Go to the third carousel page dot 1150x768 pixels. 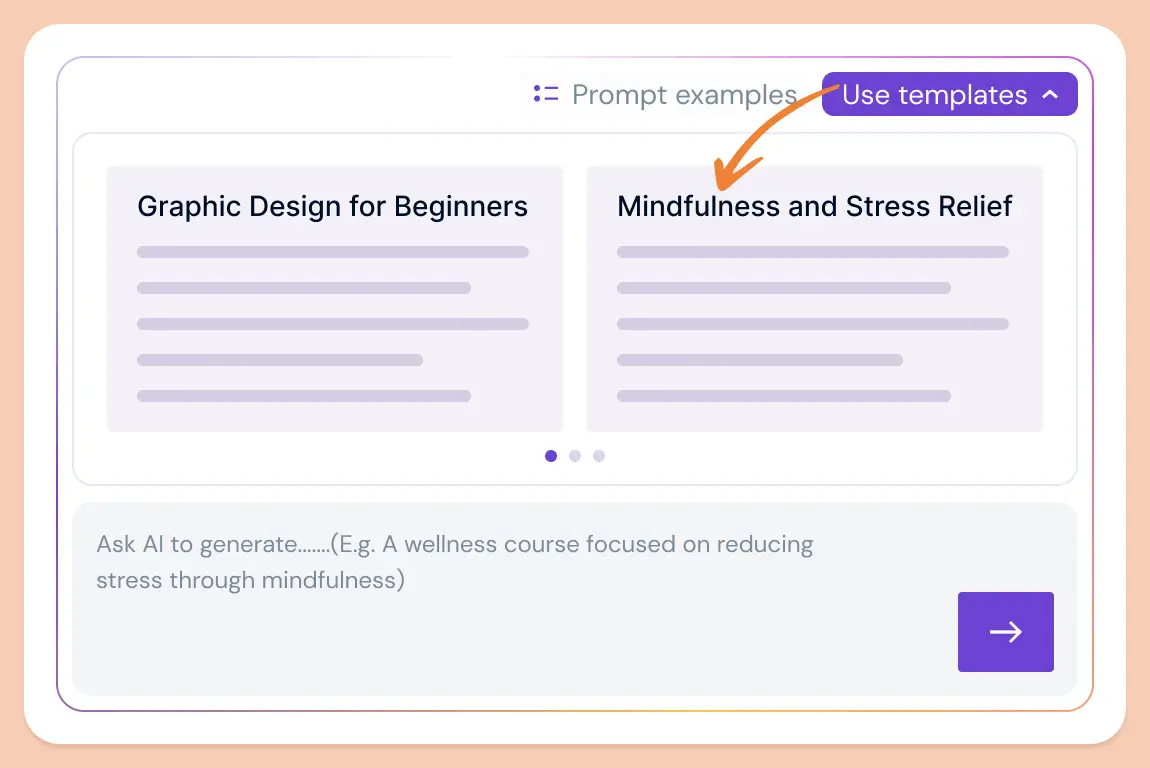[x=599, y=456]
